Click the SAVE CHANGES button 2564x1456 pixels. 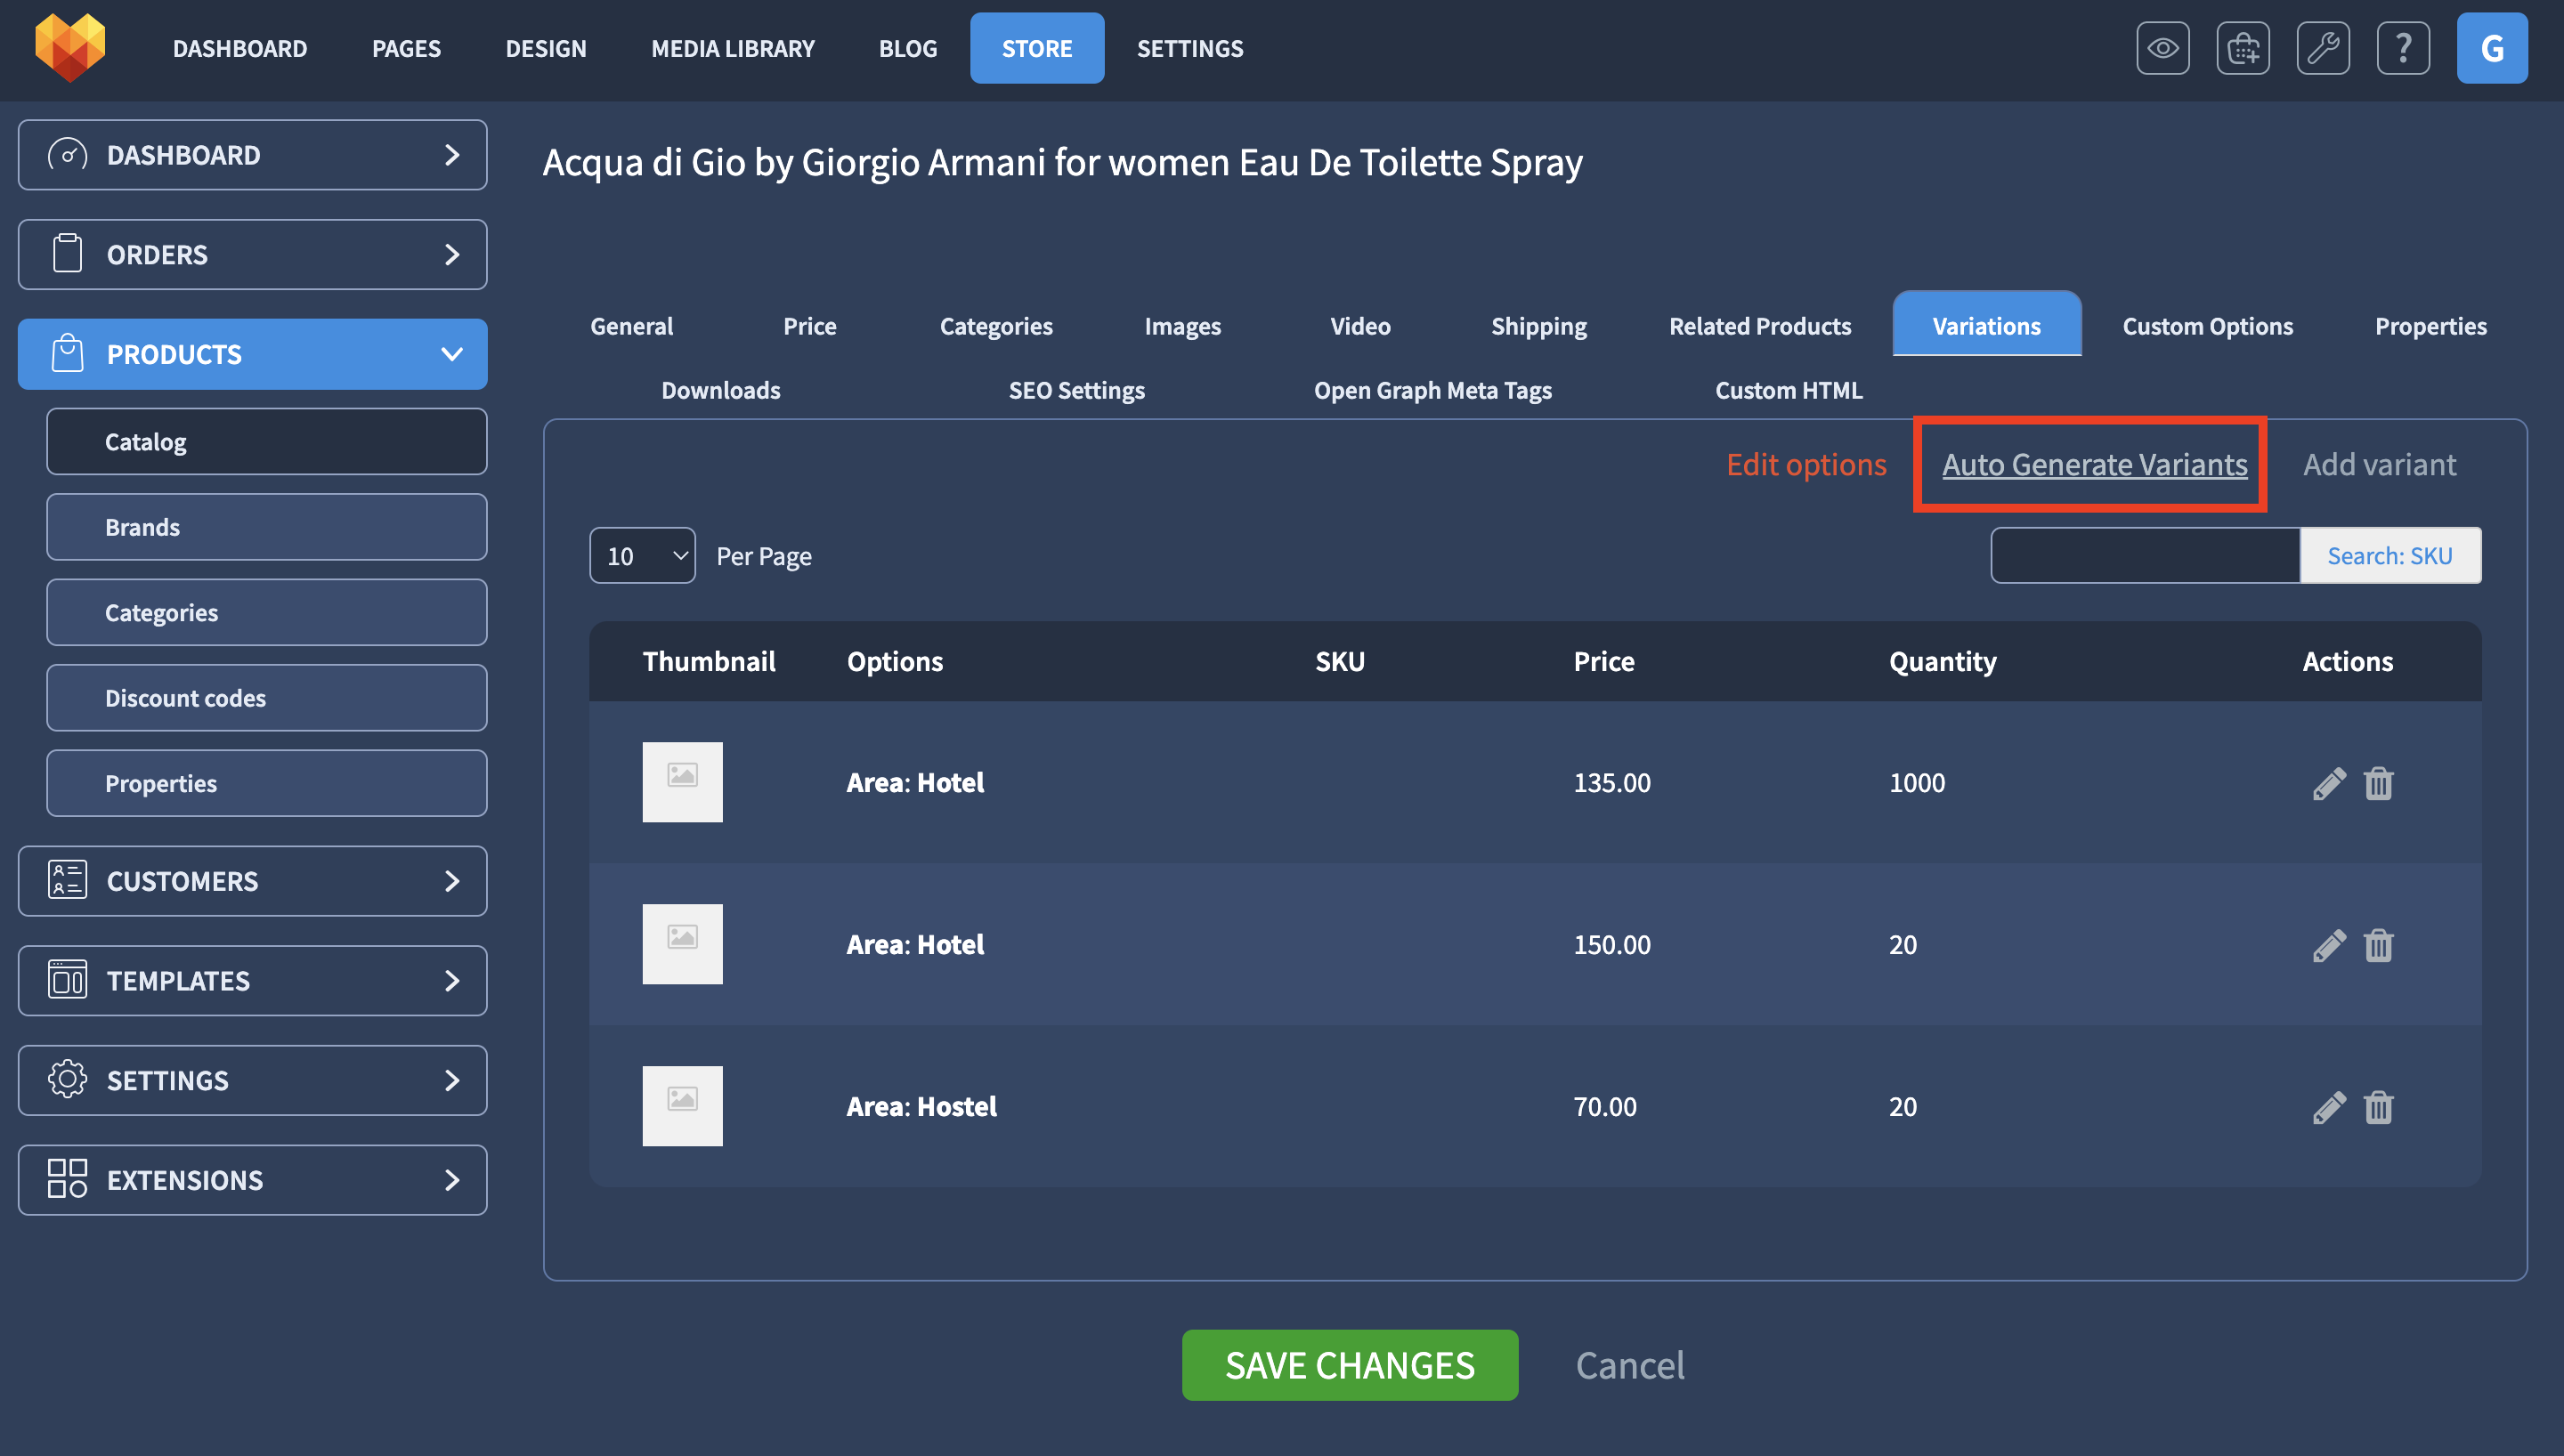click(1349, 1365)
